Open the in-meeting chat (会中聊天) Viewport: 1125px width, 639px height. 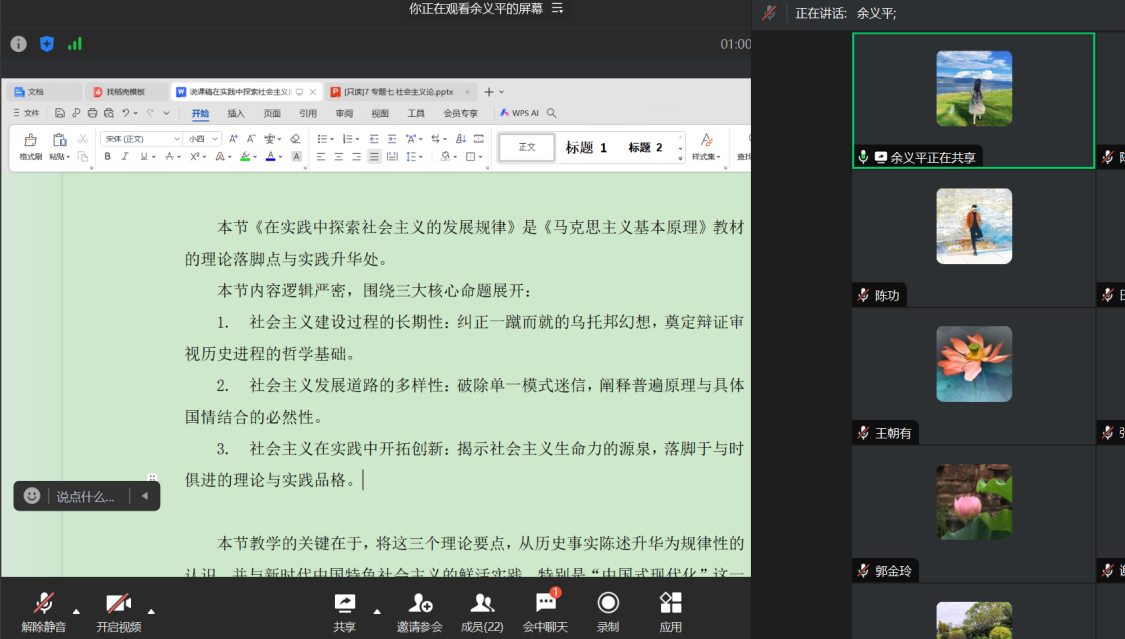545,609
